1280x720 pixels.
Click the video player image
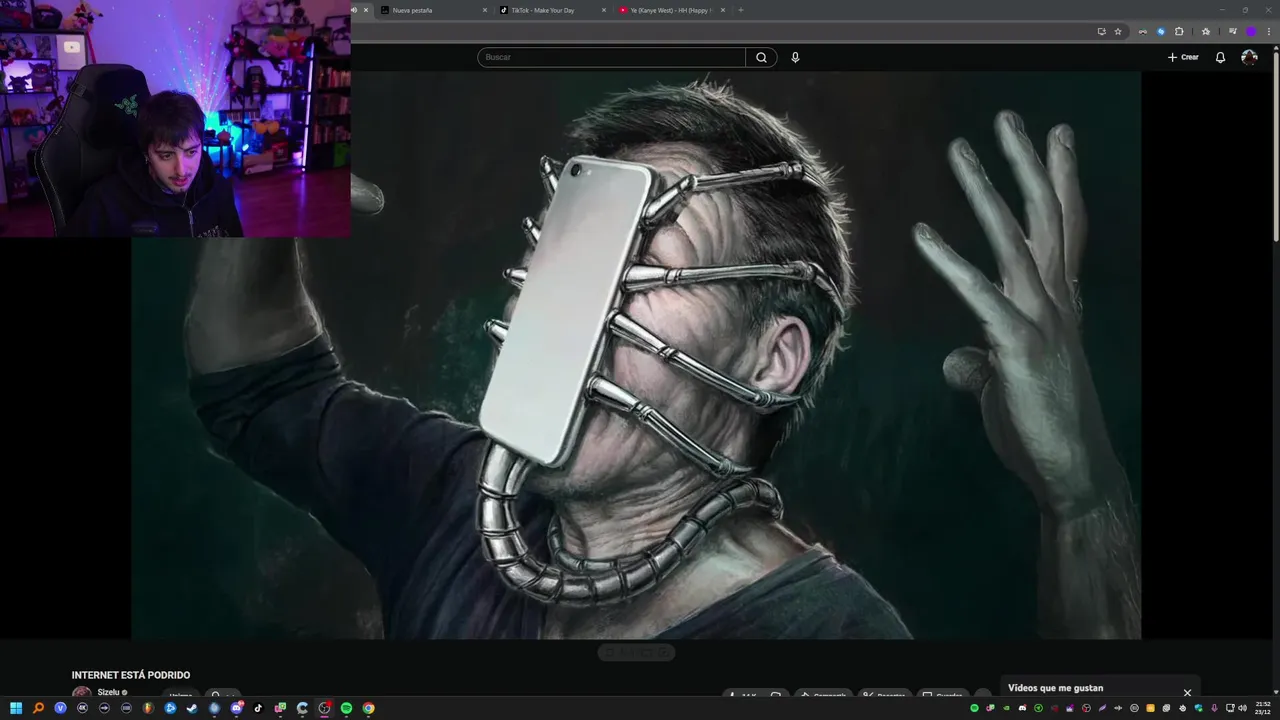tap(636, 355)
